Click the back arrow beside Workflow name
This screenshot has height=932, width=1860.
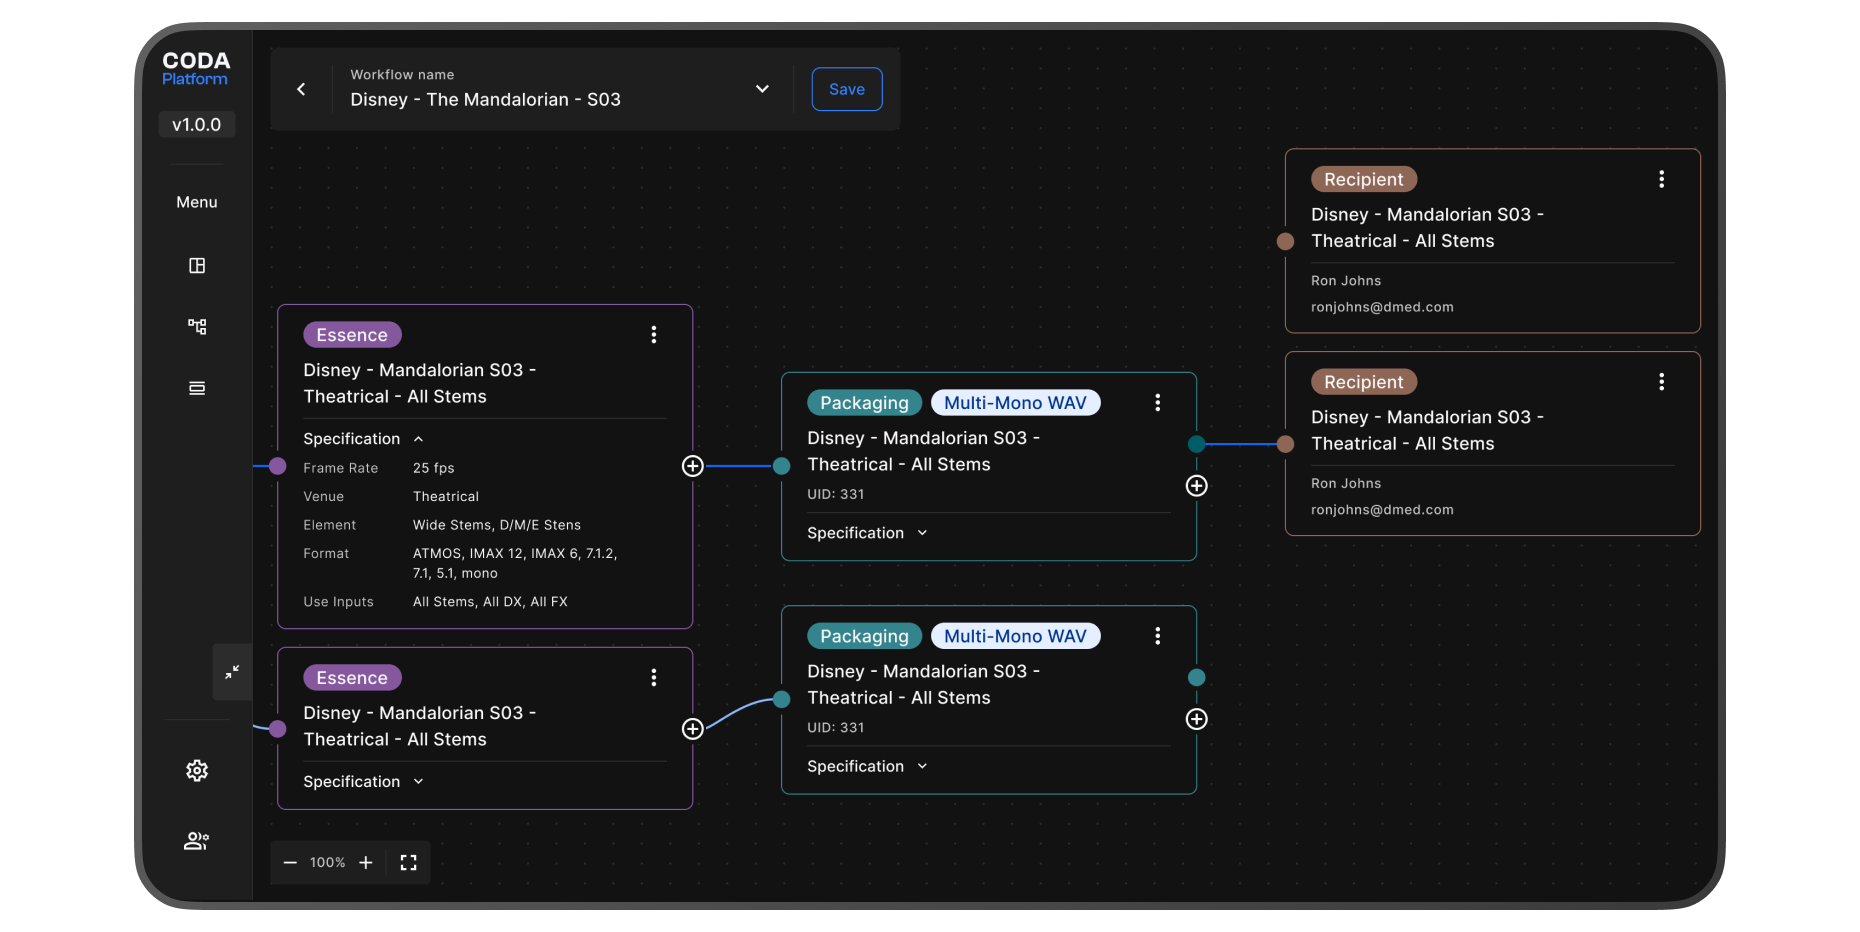tap(301, 89)
